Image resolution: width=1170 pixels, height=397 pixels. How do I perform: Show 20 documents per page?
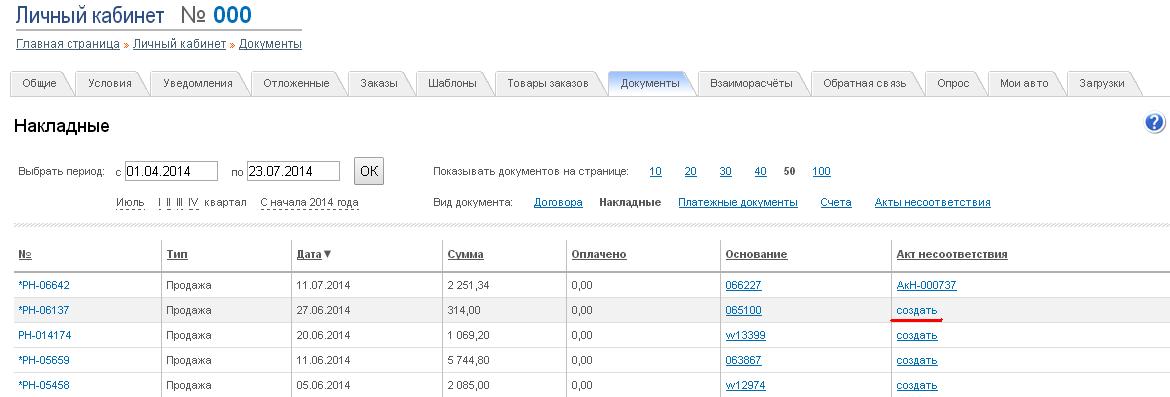tap(690, 172)
